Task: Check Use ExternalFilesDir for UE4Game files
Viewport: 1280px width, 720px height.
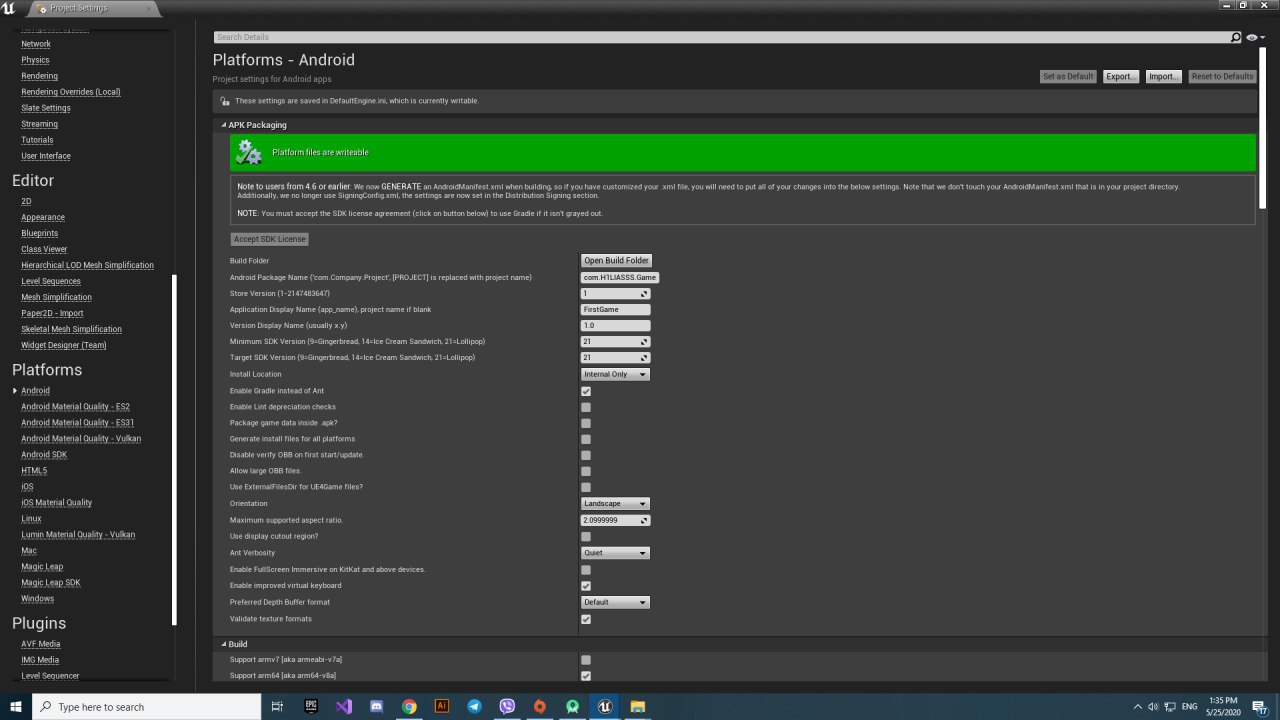Action: tap(586, 487)
